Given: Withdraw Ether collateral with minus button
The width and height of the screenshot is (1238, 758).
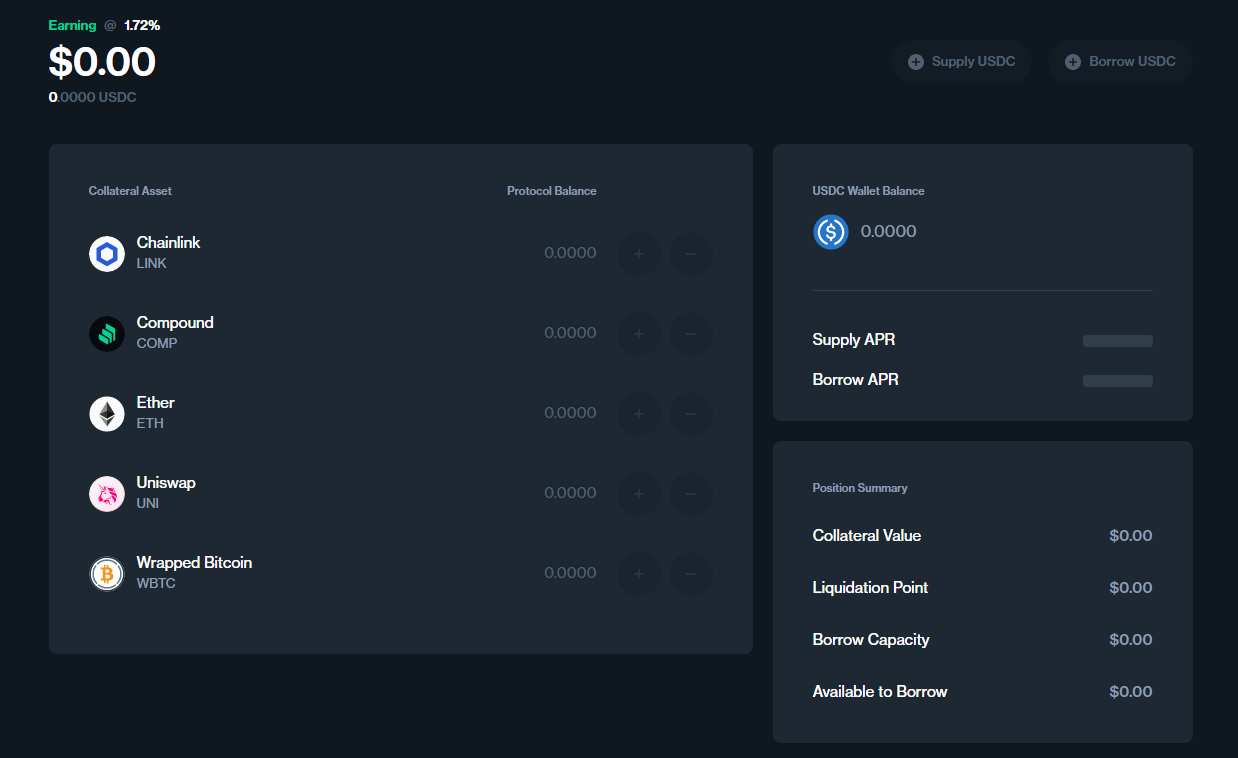Looking at the screenshot, I should [691, 414].
